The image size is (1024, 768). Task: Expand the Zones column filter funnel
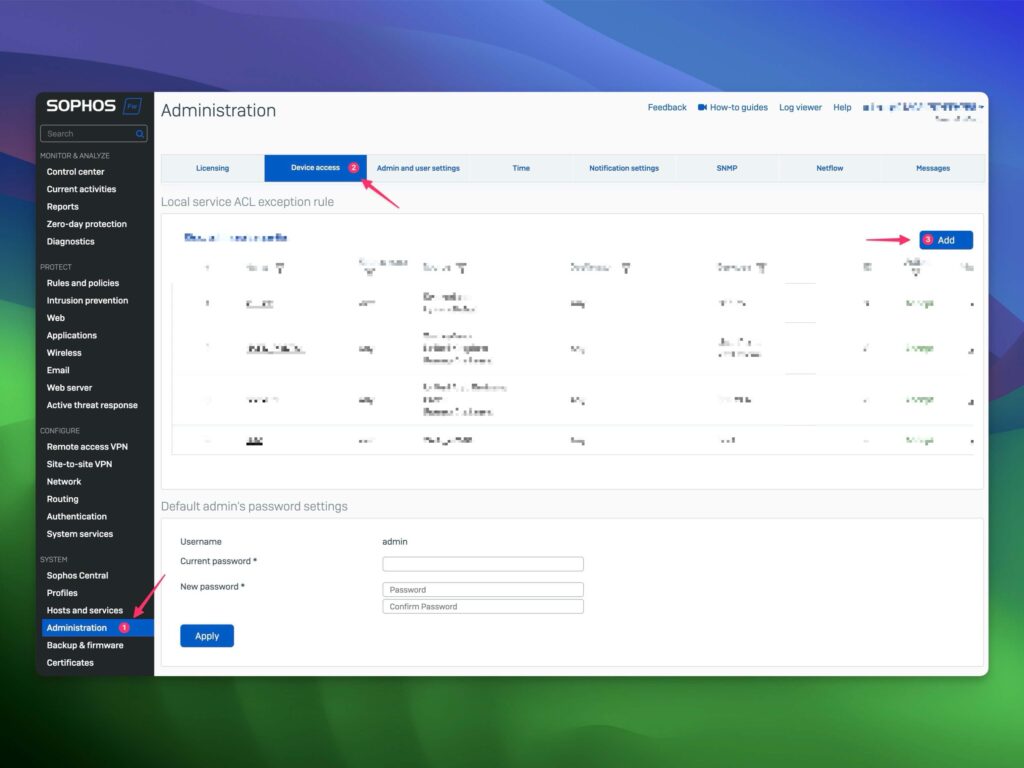pos(461,267)
